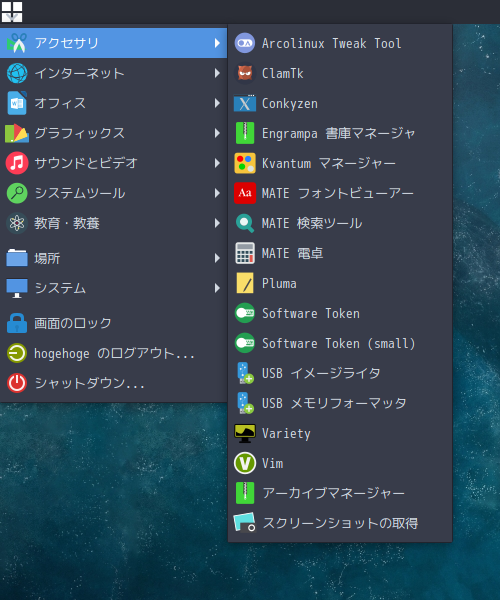Click the main menu launcher in top panel
Screen dimensions: 500x600
12,12
